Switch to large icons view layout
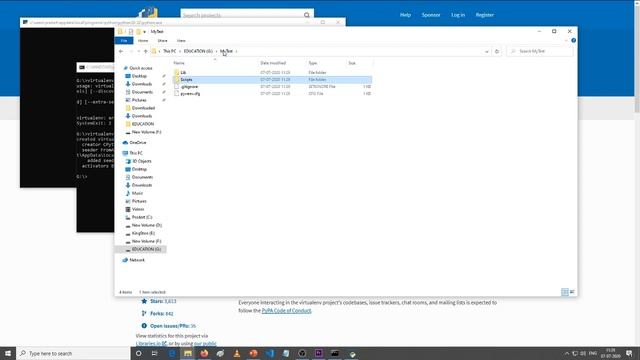Viewport: 640px width, 360px height. 572,292
